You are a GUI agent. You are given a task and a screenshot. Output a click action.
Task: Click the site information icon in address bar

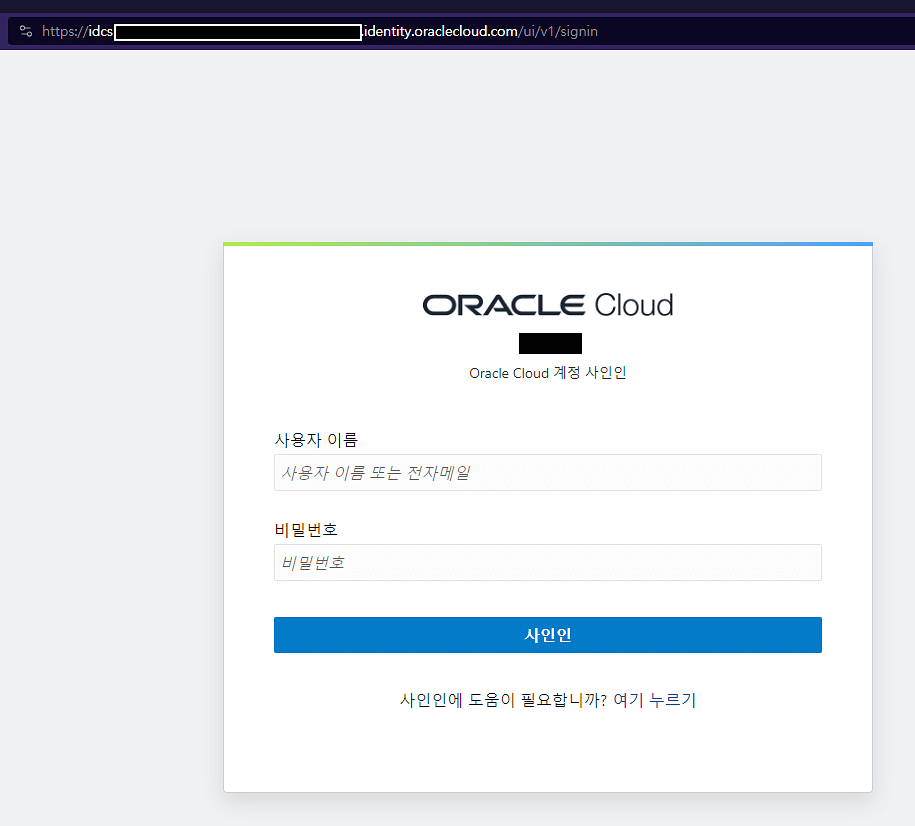click(x=26, y=31)
